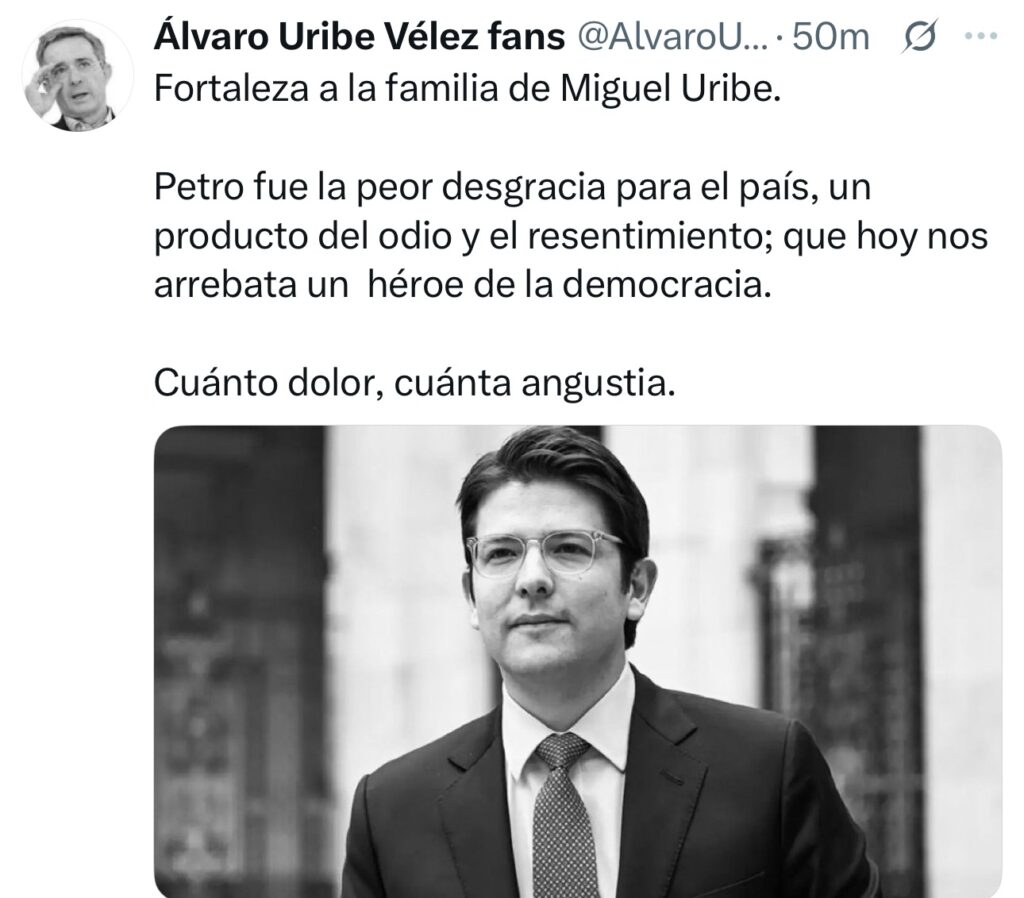Click the @AlvaroU... account handle
Viewport: 1024px width, 898px height.
click(x=673, y=37)
